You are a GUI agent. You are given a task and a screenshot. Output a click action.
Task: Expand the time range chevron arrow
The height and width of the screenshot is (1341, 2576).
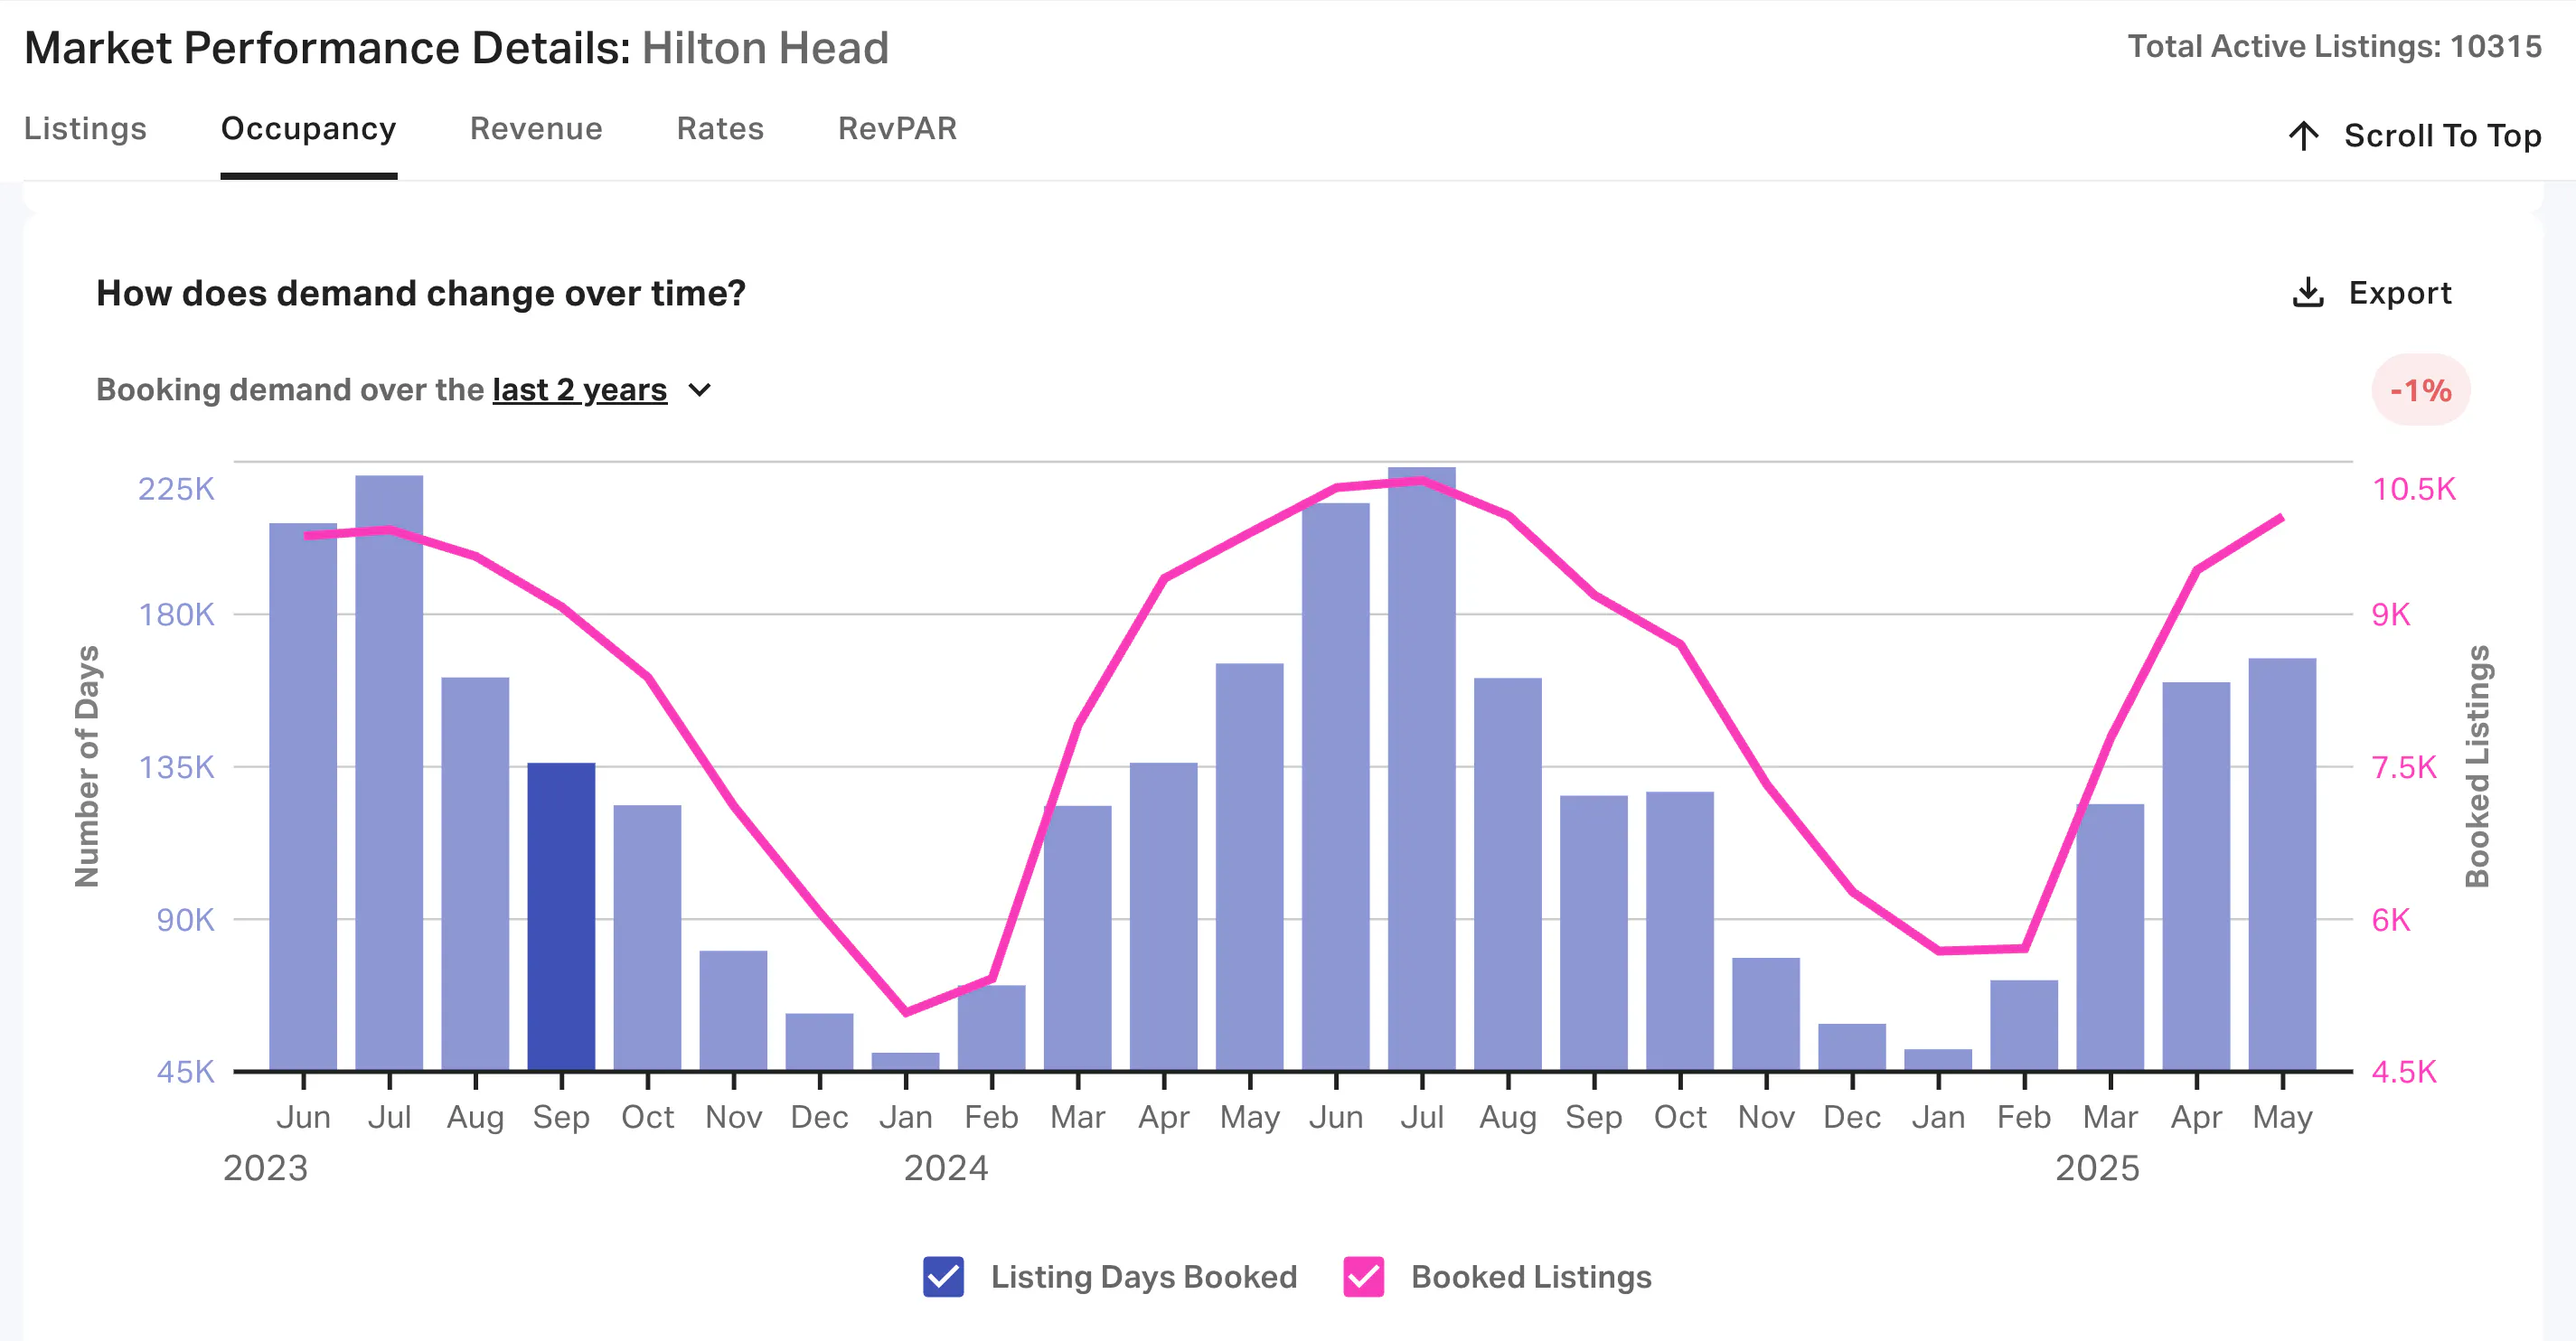(x=700, y=390)
